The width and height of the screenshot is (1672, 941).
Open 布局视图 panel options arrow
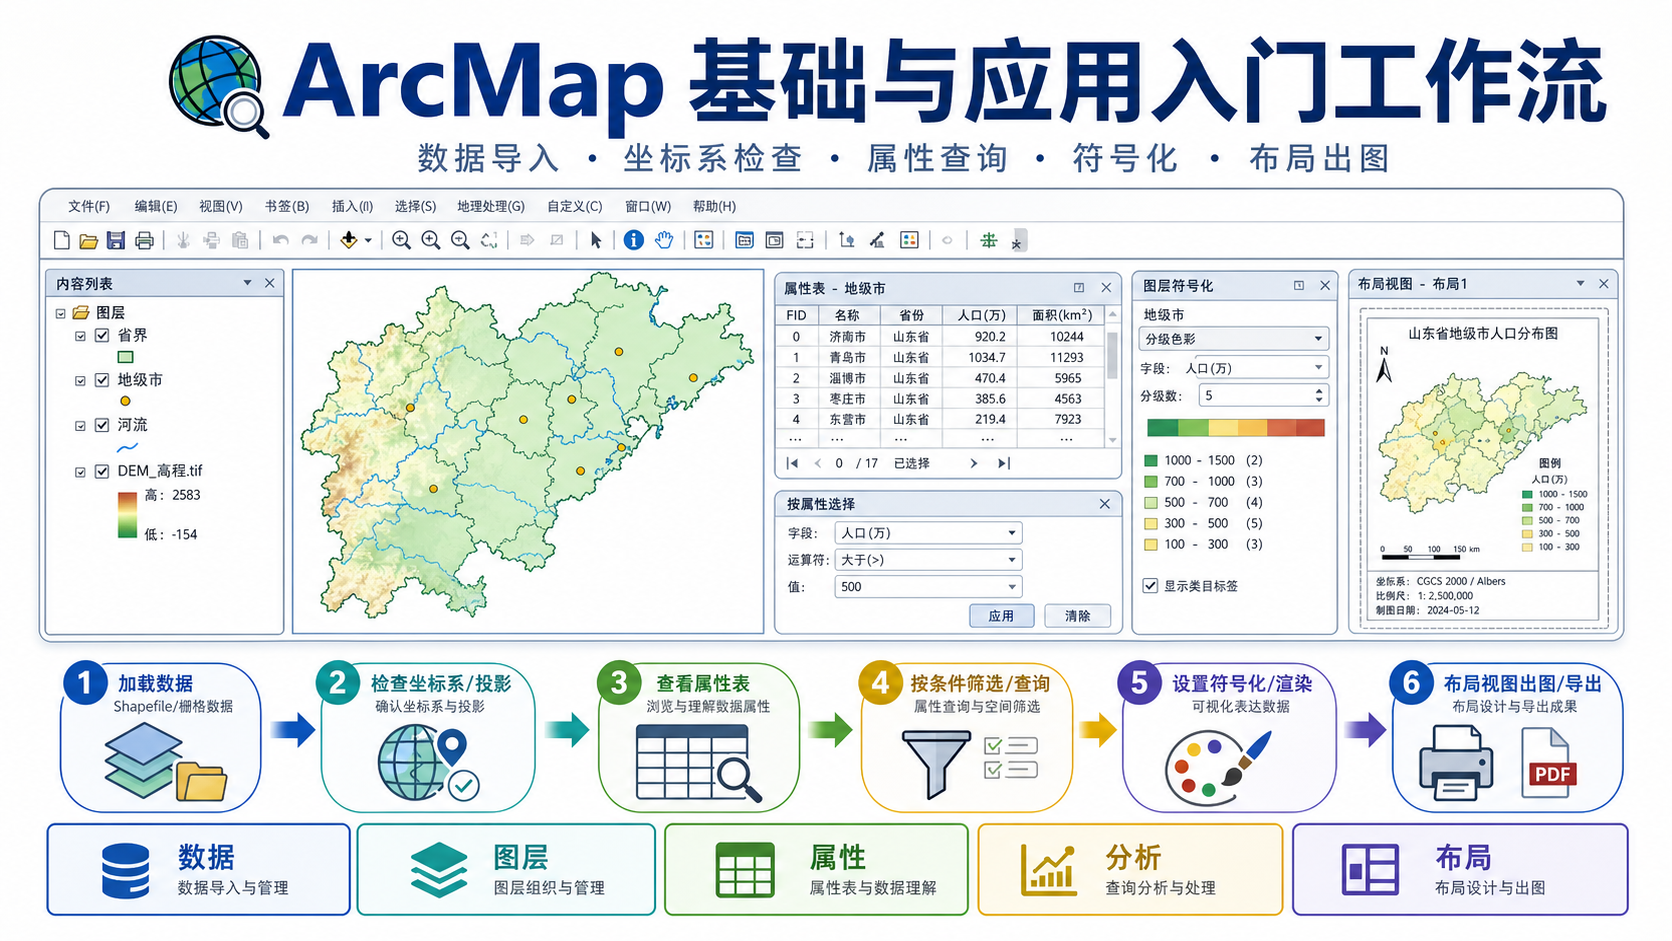click(1580, 283)
